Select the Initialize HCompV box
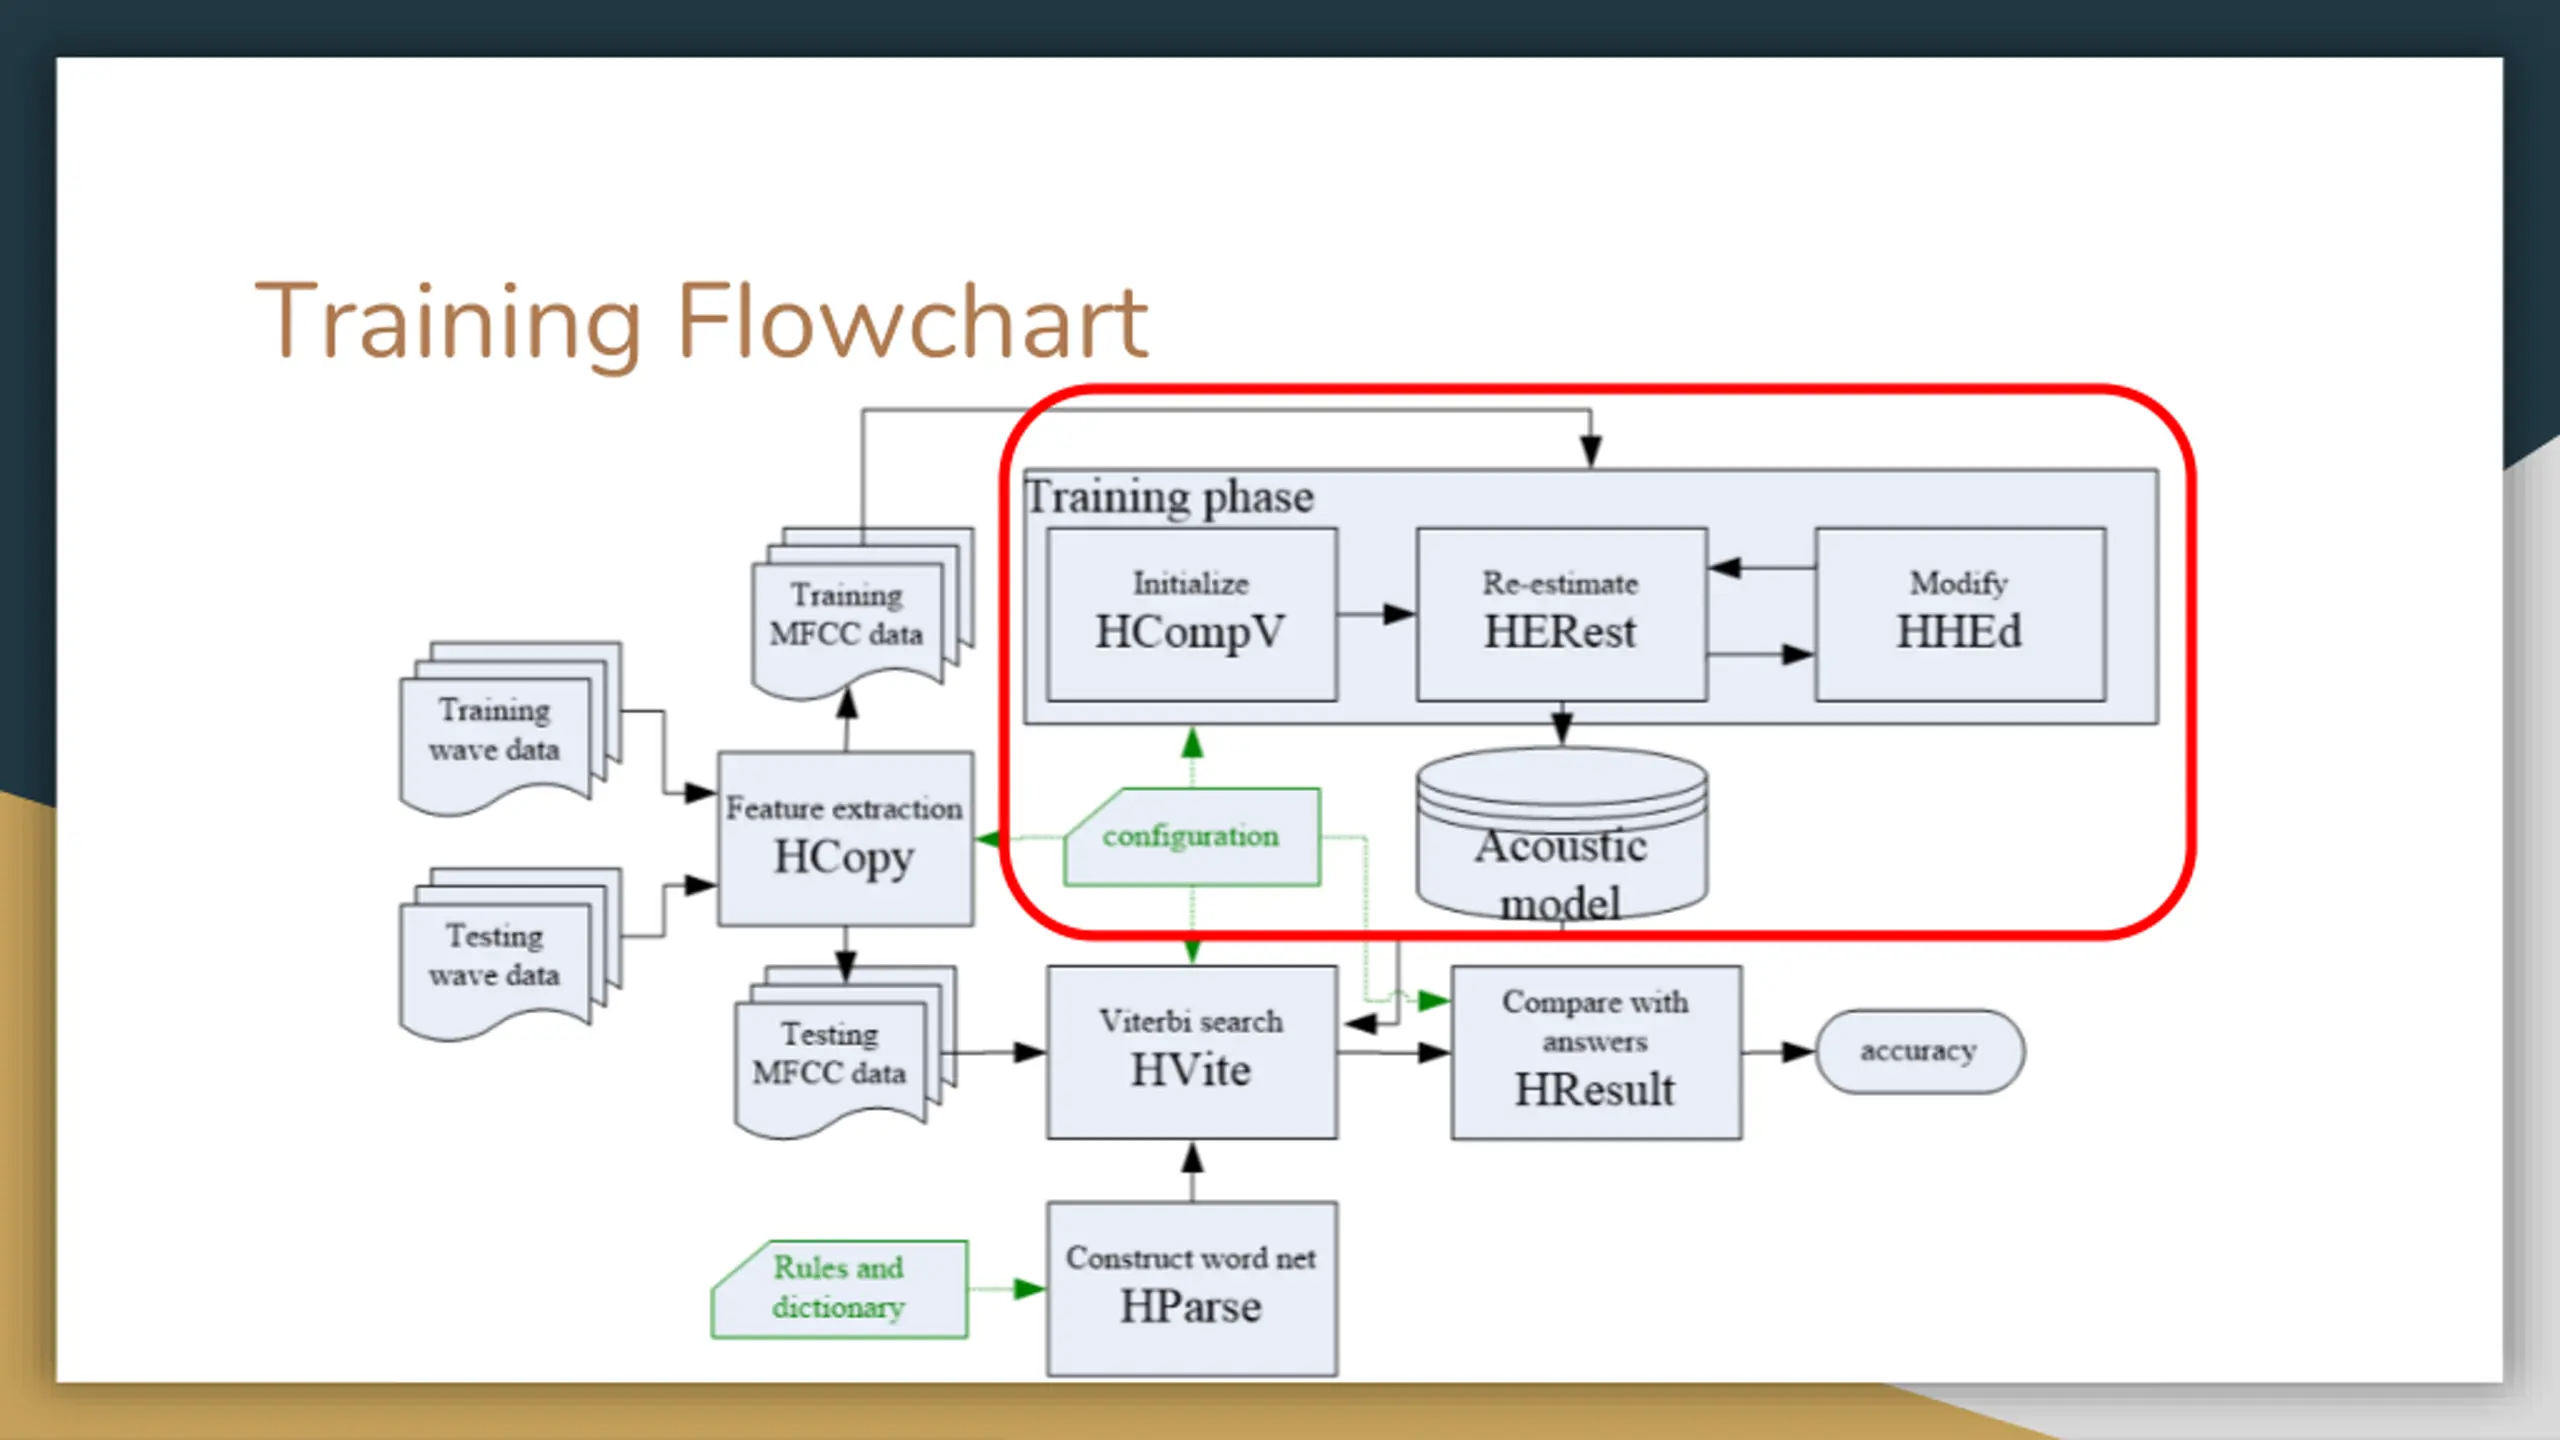Screen dimensions: 2560x1440 (1191, 614)
